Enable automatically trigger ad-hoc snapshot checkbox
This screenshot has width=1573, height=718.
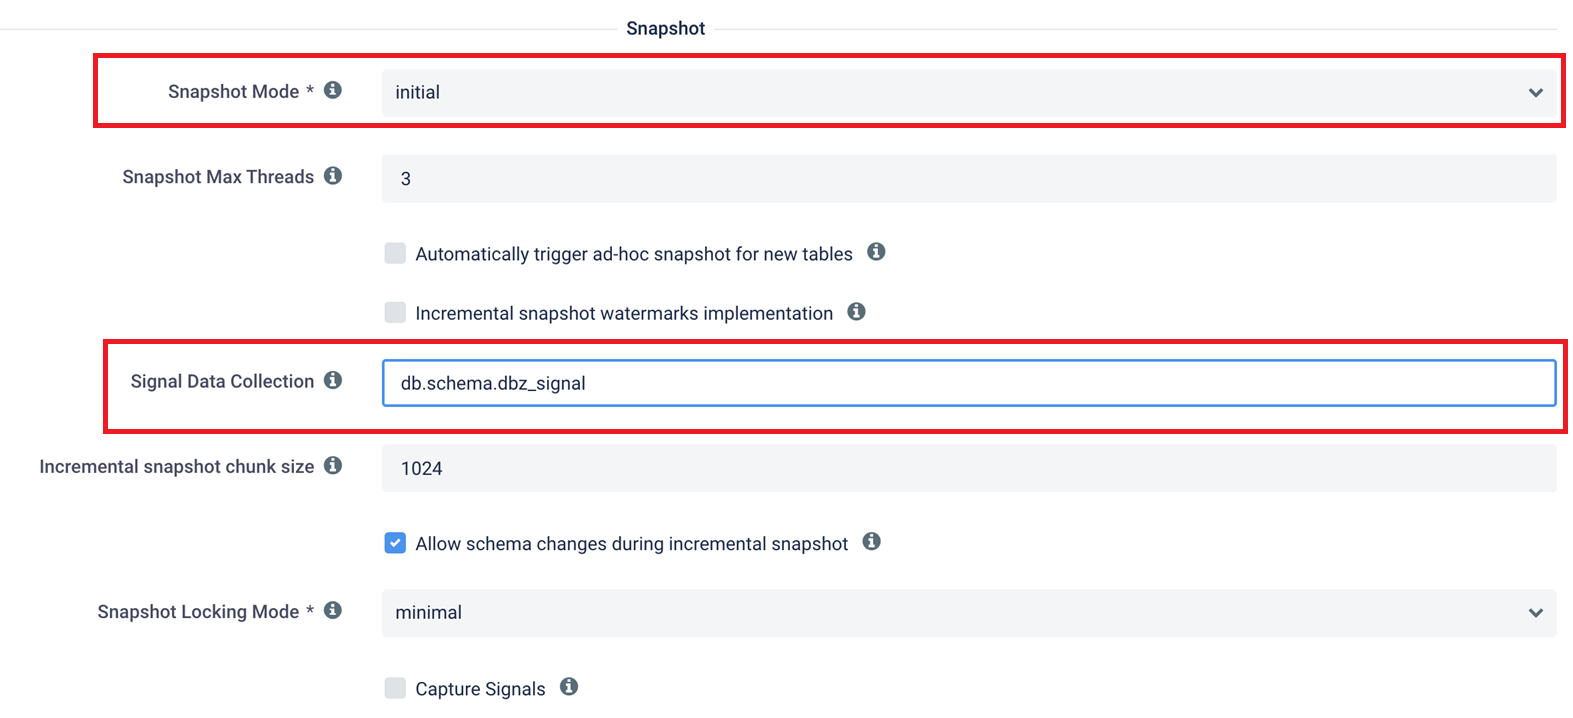[395, 253]
